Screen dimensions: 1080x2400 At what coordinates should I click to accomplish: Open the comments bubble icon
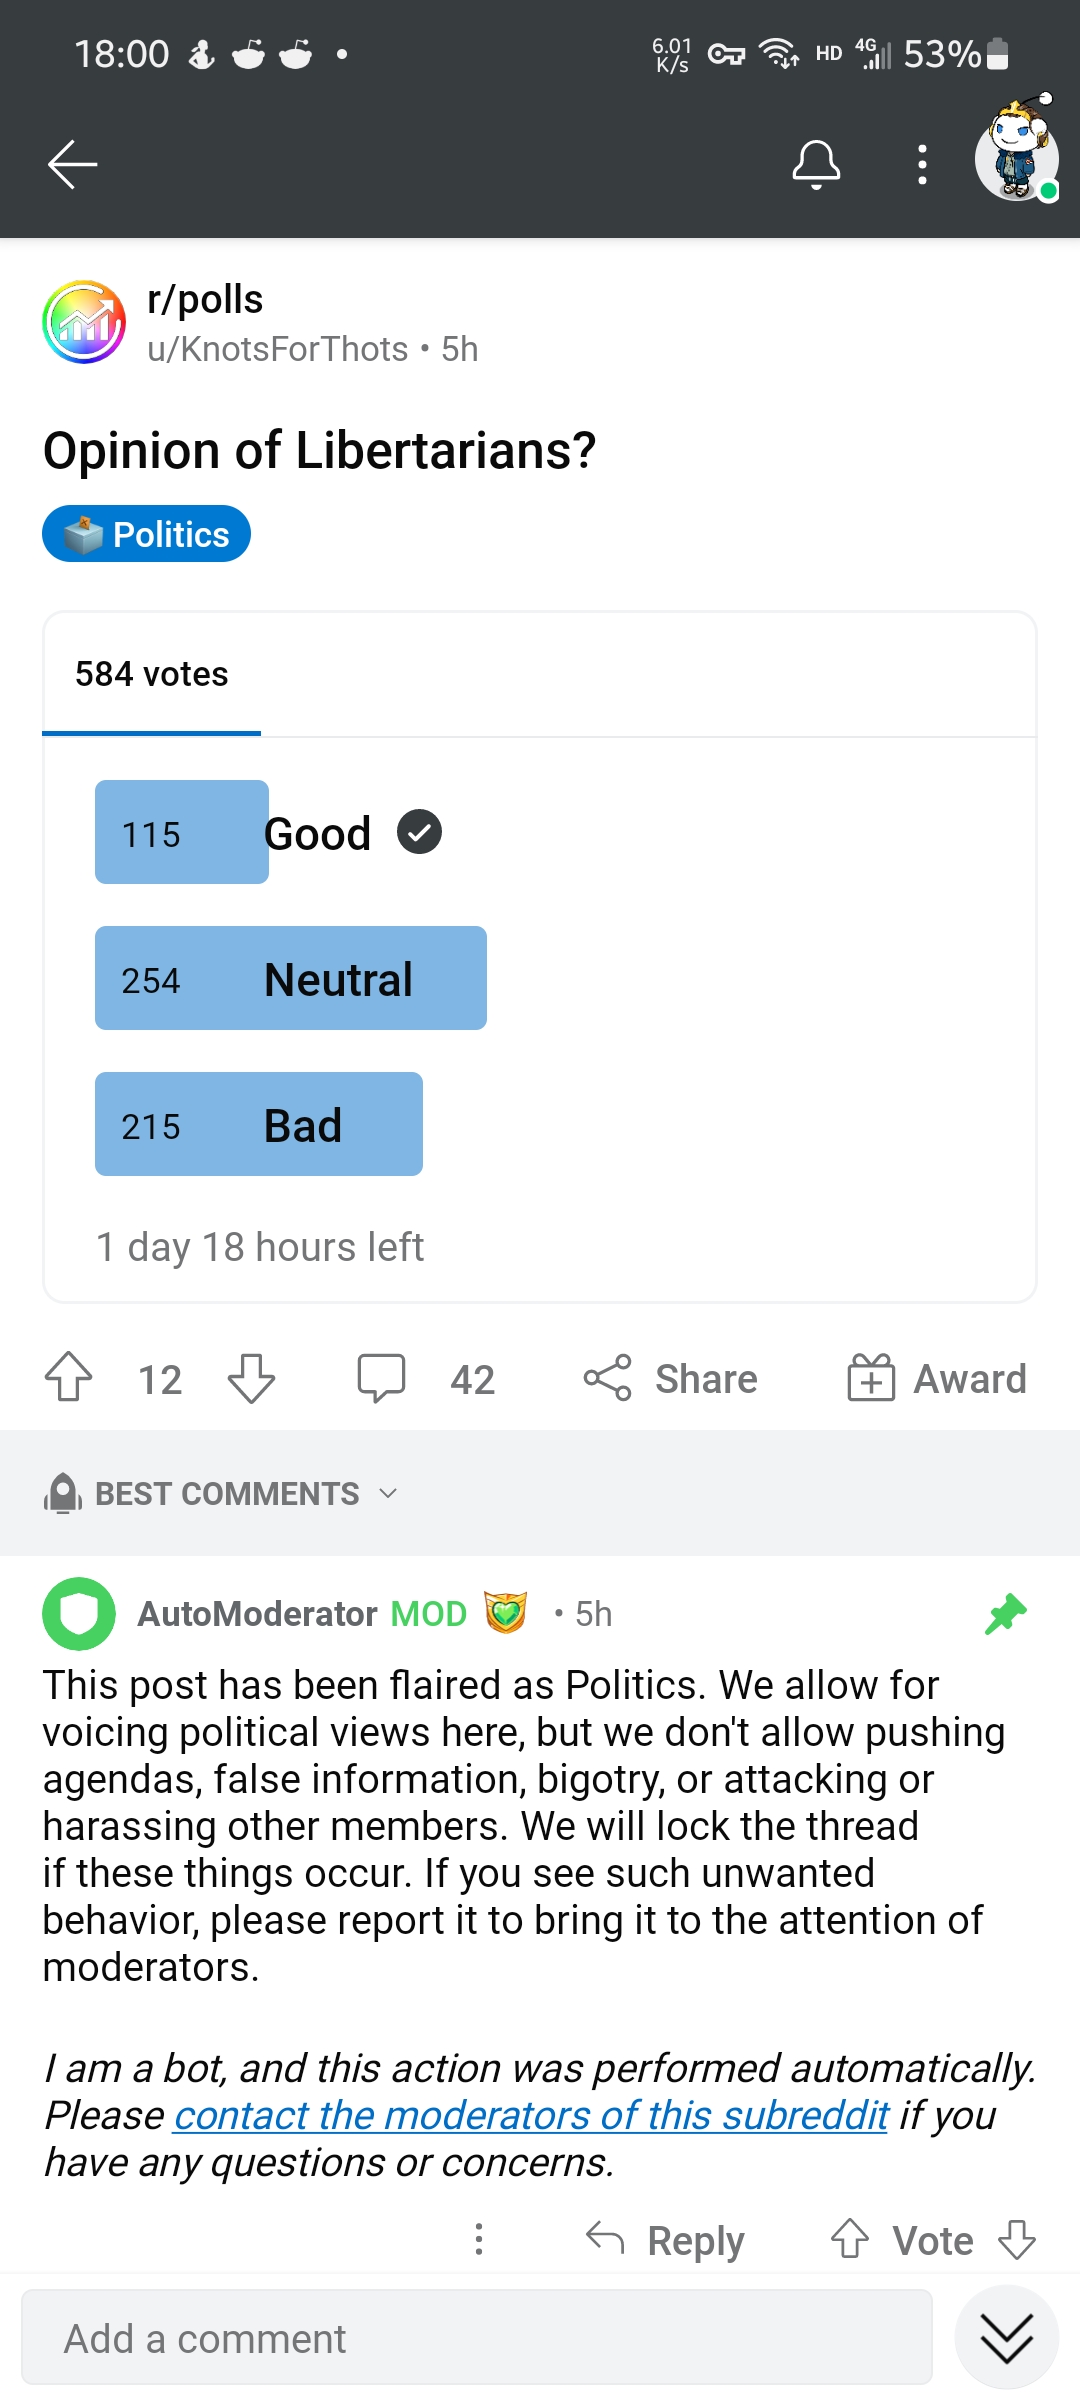click(x=381, y=1378)
